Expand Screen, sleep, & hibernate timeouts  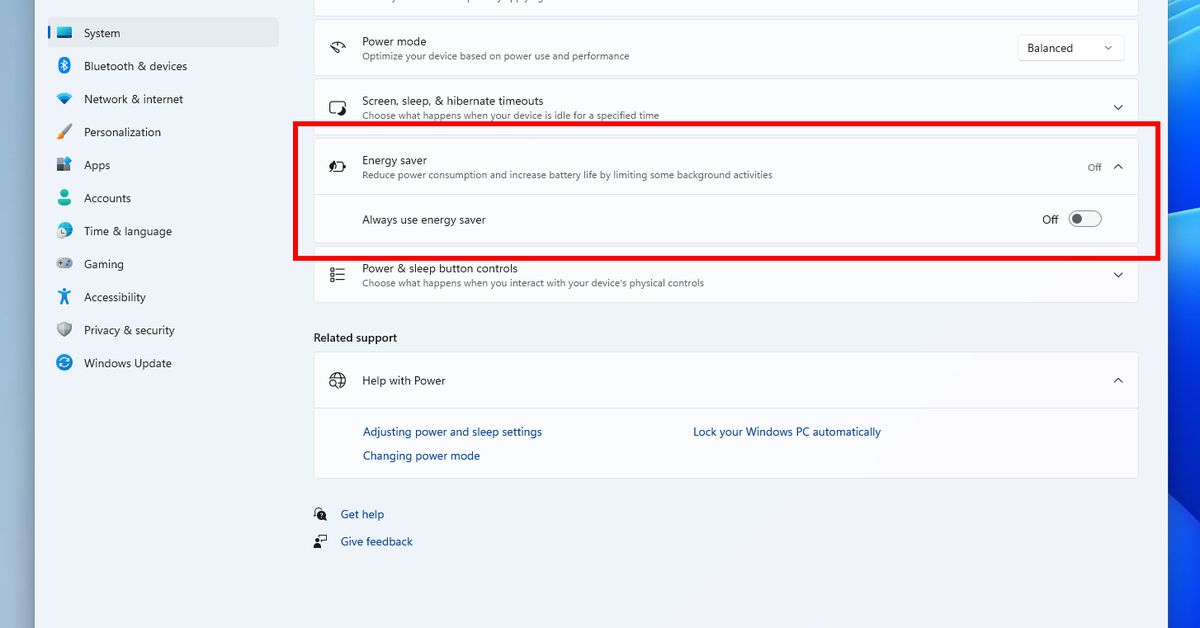[x=1118, y=108]
